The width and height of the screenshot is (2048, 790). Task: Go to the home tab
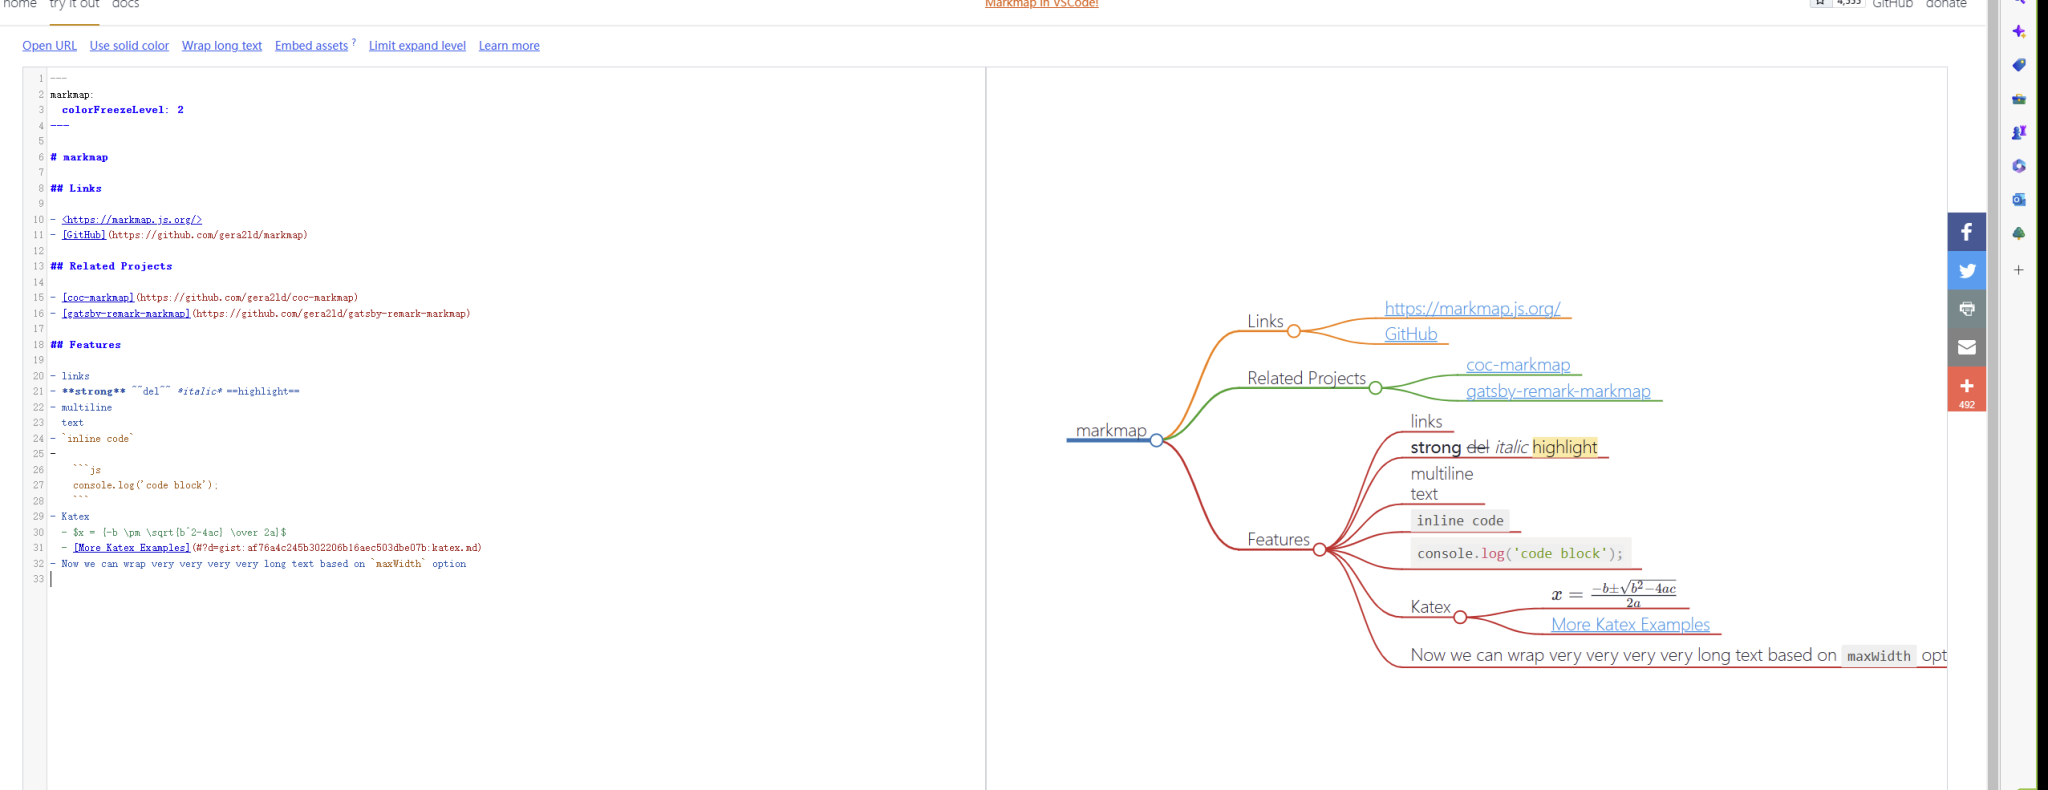click(20, 5)
